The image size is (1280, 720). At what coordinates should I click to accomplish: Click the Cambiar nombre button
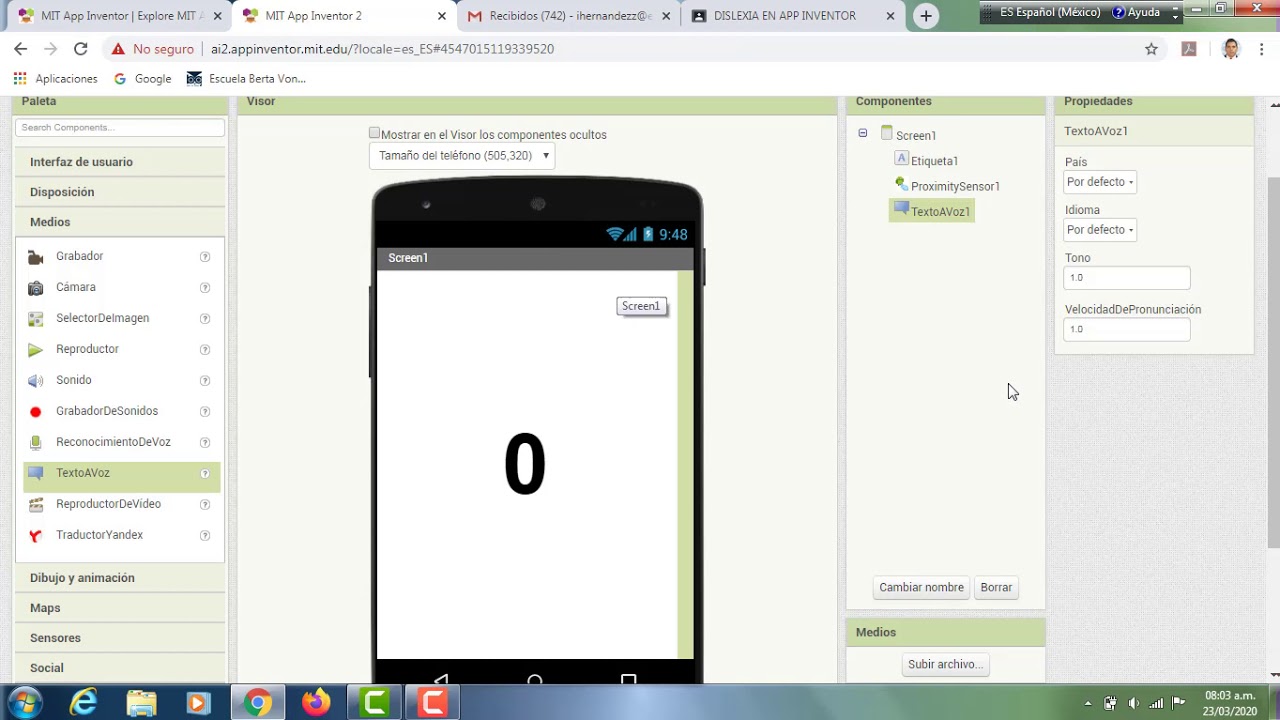(922, 588)
